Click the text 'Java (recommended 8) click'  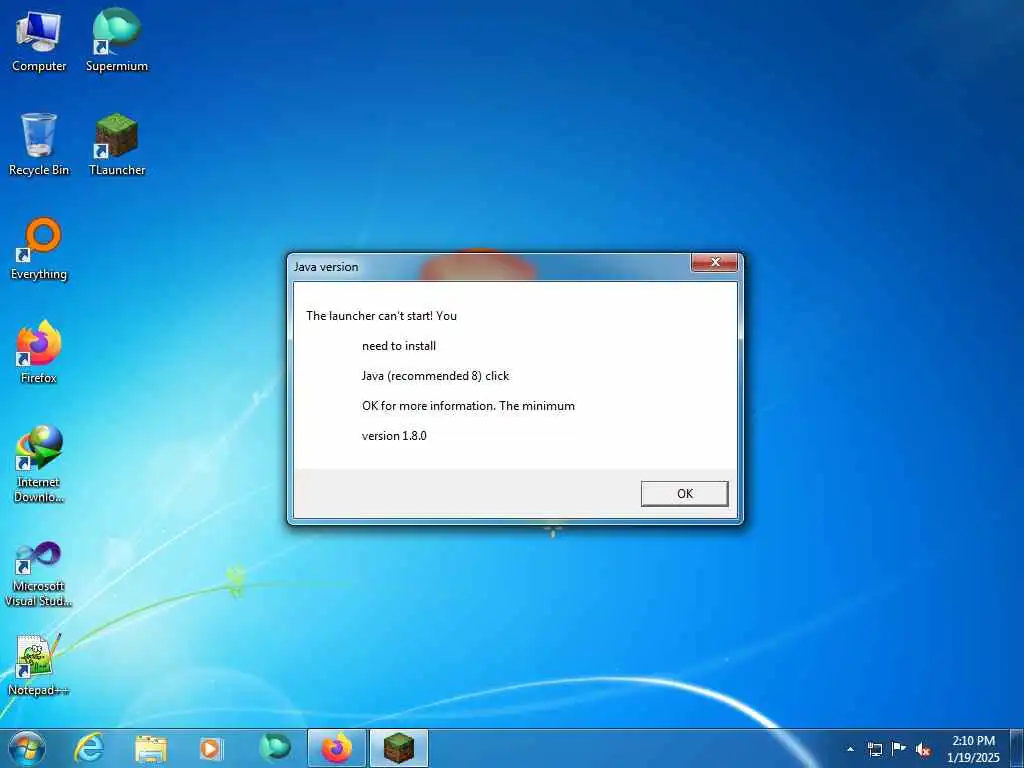coord(435,376)
